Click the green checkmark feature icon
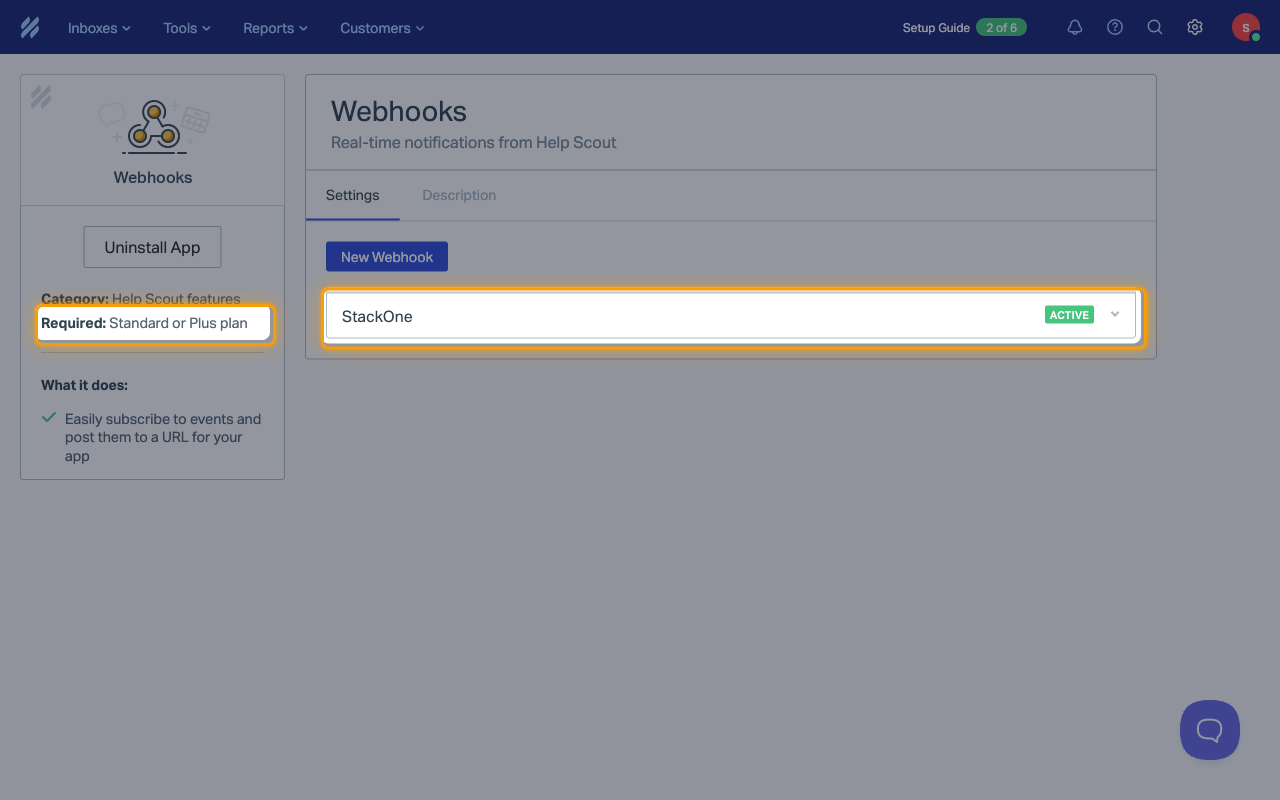This screenshot has height=800, width=1280. tap(49, 418)
